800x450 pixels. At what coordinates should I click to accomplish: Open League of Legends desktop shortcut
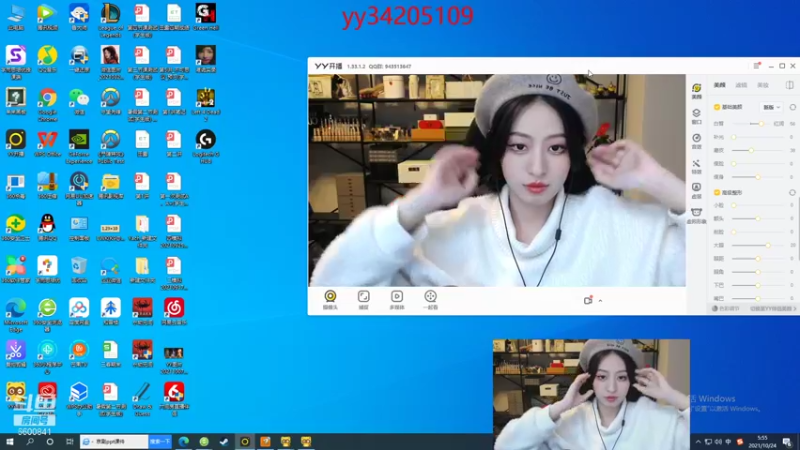(x=111, y=20)
